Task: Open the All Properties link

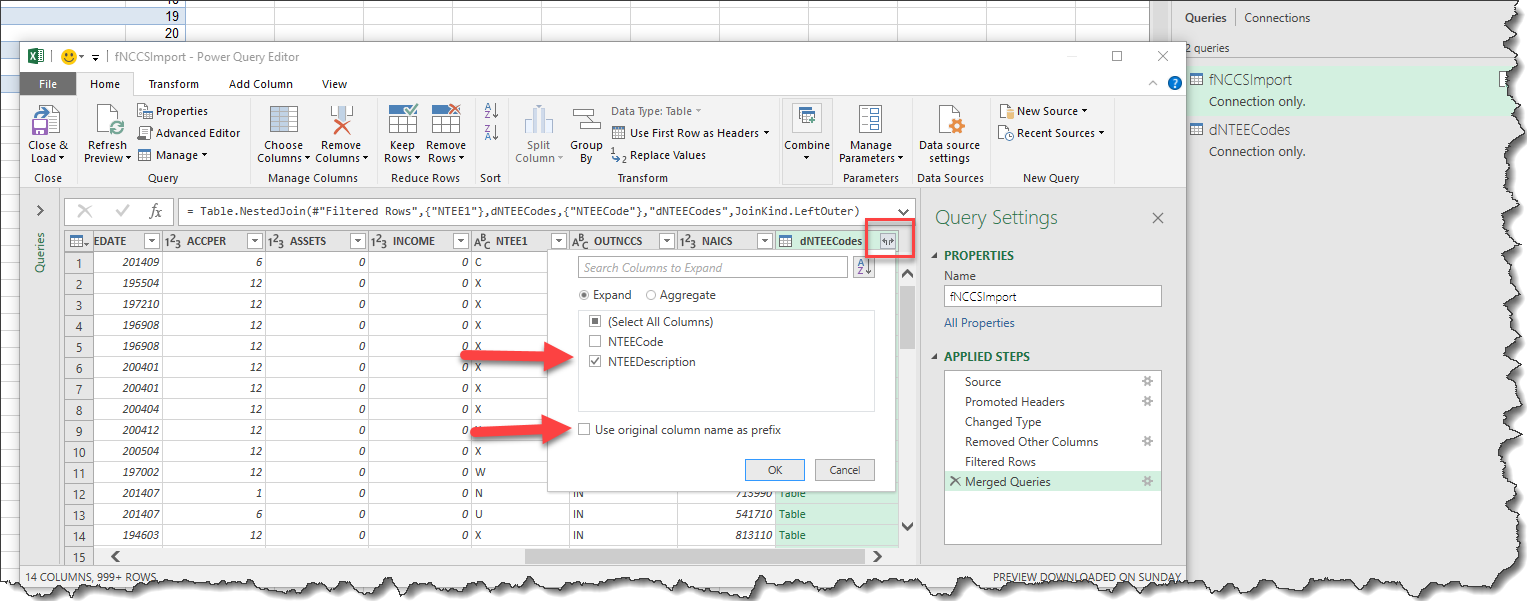Action: pyautogui.click(x=978, y=322)
